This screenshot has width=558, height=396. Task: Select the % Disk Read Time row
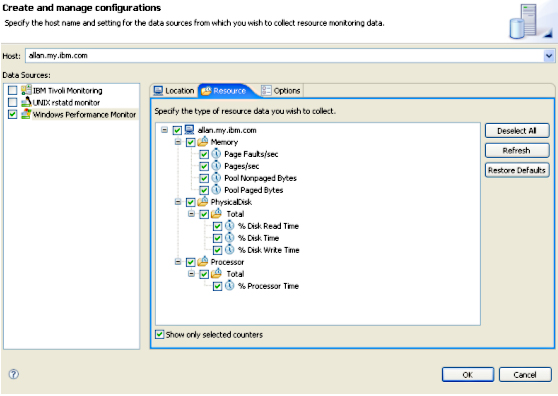pos(268,226)
